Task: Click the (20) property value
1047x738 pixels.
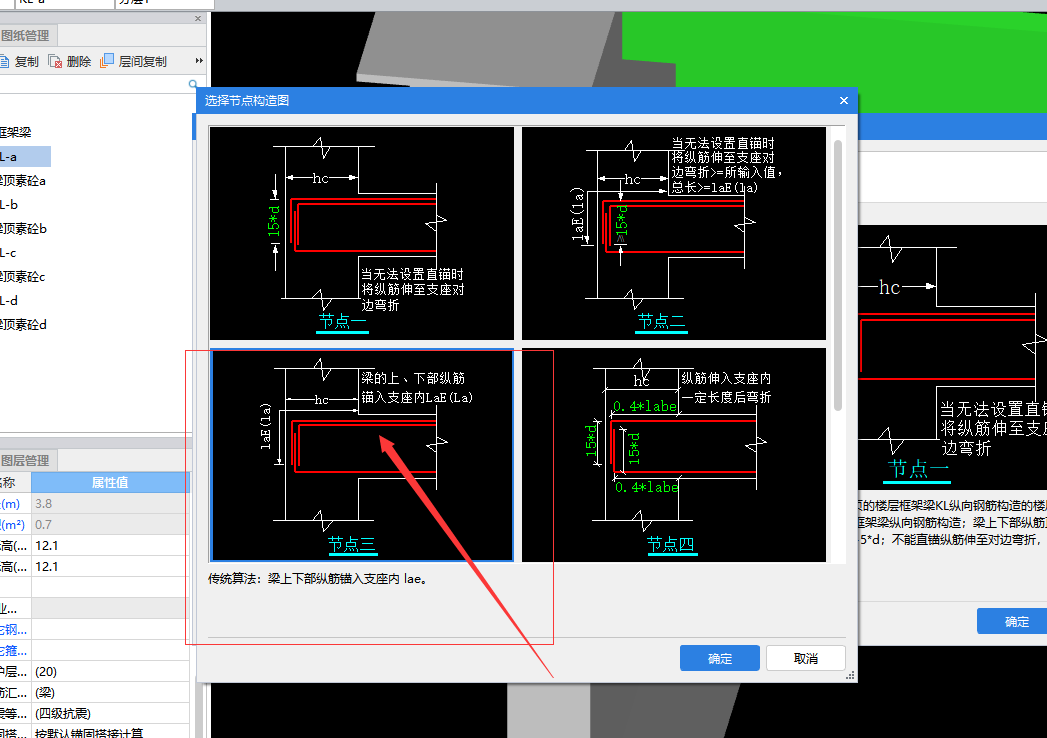Action: pyautogui.click(x=110, y=672)
